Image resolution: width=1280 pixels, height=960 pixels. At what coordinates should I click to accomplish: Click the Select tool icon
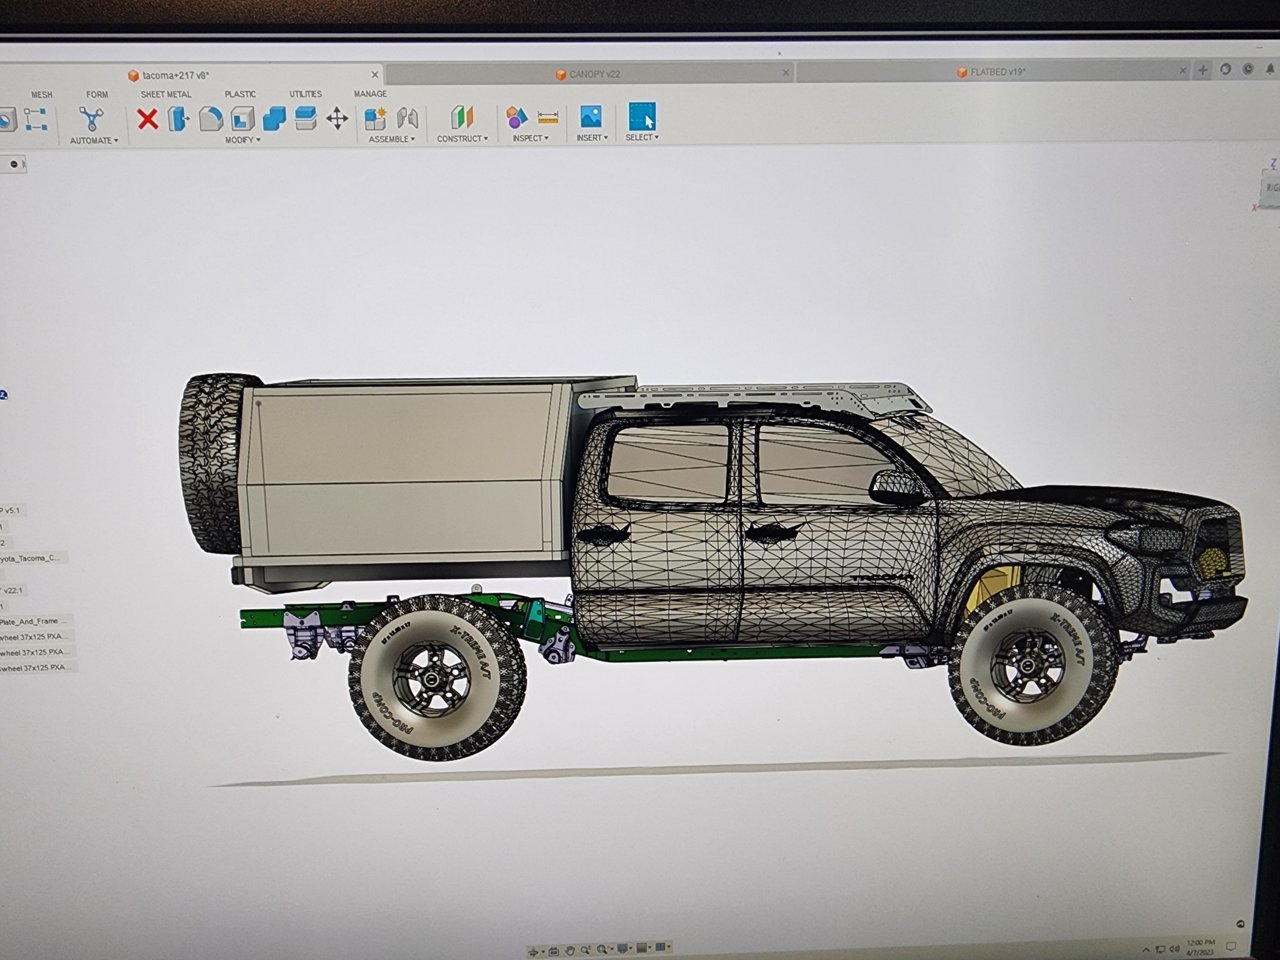pyautogui.click(x=642, y=116)
